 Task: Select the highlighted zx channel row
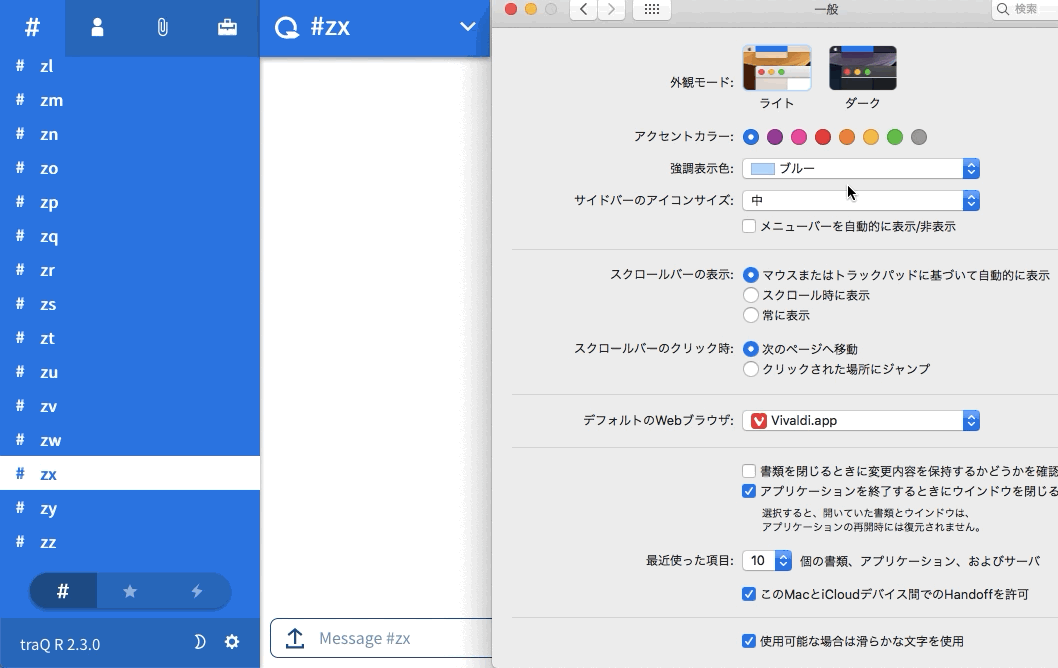pyautogui.click(x=130, y=474)
